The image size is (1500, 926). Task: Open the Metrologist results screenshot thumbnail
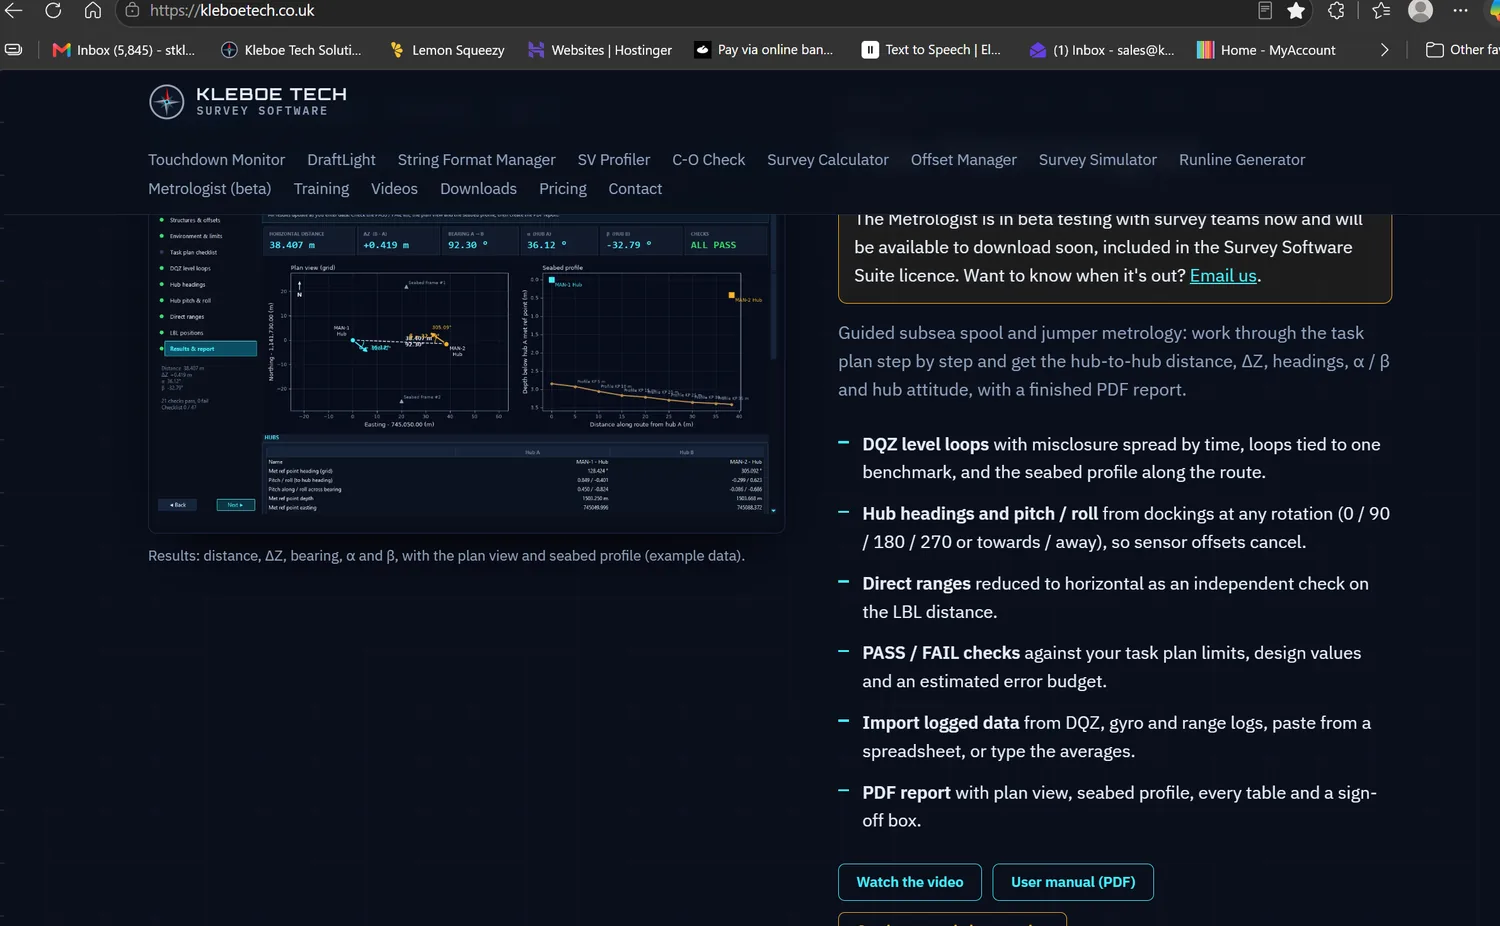pos(466,372)
